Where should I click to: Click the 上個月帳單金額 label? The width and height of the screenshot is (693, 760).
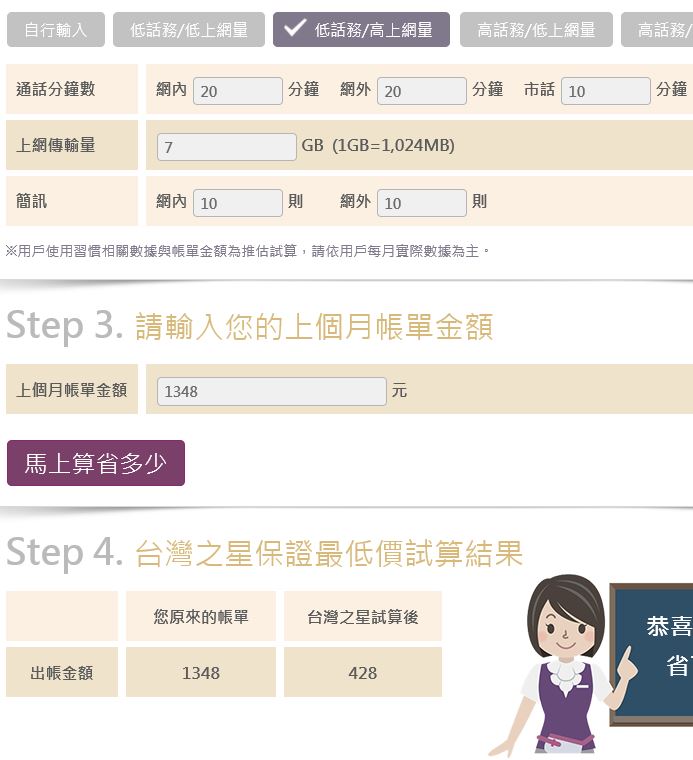(72, 389)
